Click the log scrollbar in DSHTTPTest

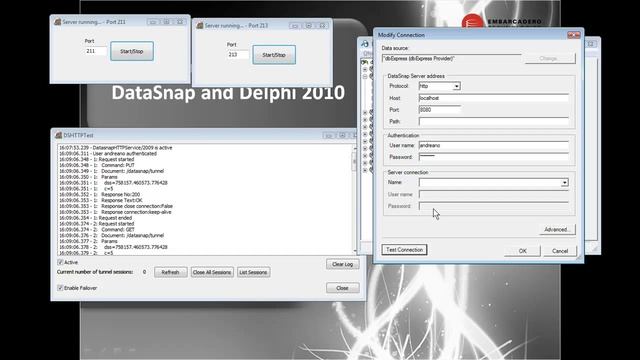pyautogui.click(x=354, y=200)
